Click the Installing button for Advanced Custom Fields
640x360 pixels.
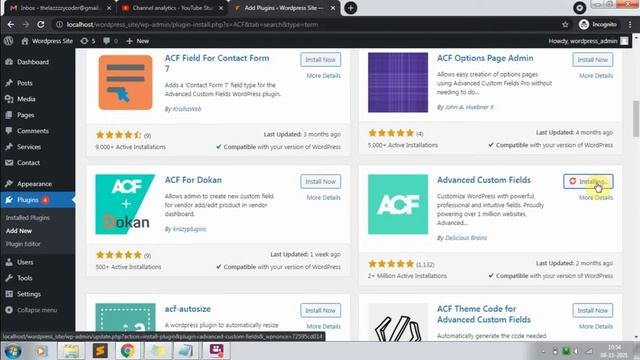(588, 181)
